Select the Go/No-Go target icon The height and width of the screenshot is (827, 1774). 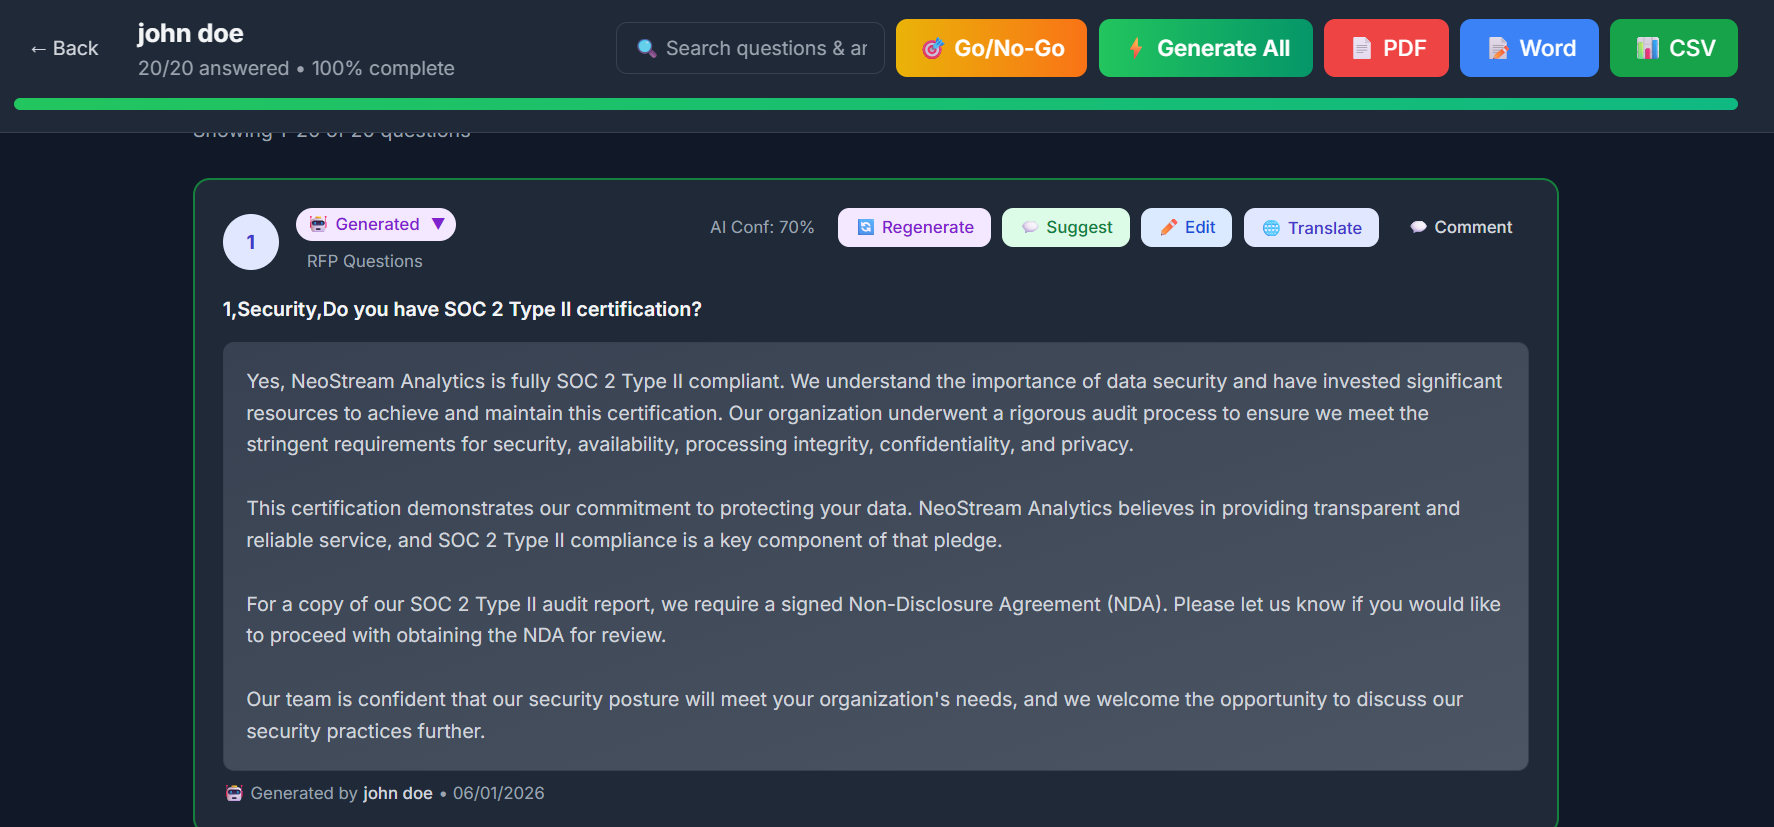[933, 47]
